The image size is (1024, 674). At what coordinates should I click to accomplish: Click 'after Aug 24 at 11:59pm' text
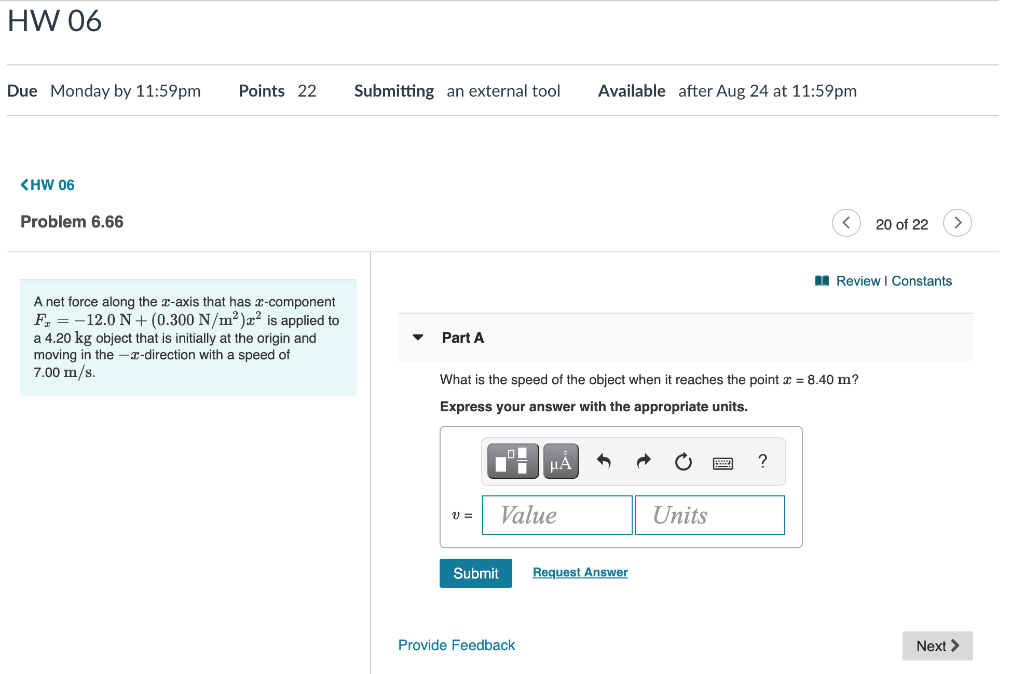(767, 91)
